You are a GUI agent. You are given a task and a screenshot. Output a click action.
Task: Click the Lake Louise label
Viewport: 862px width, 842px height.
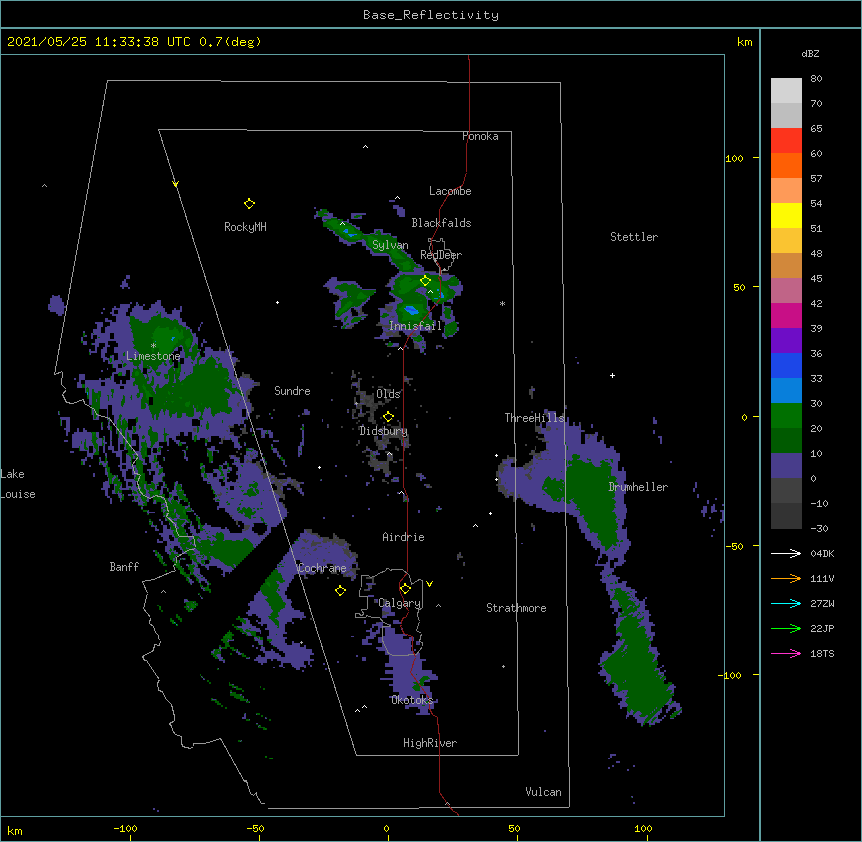pos(18,484)
